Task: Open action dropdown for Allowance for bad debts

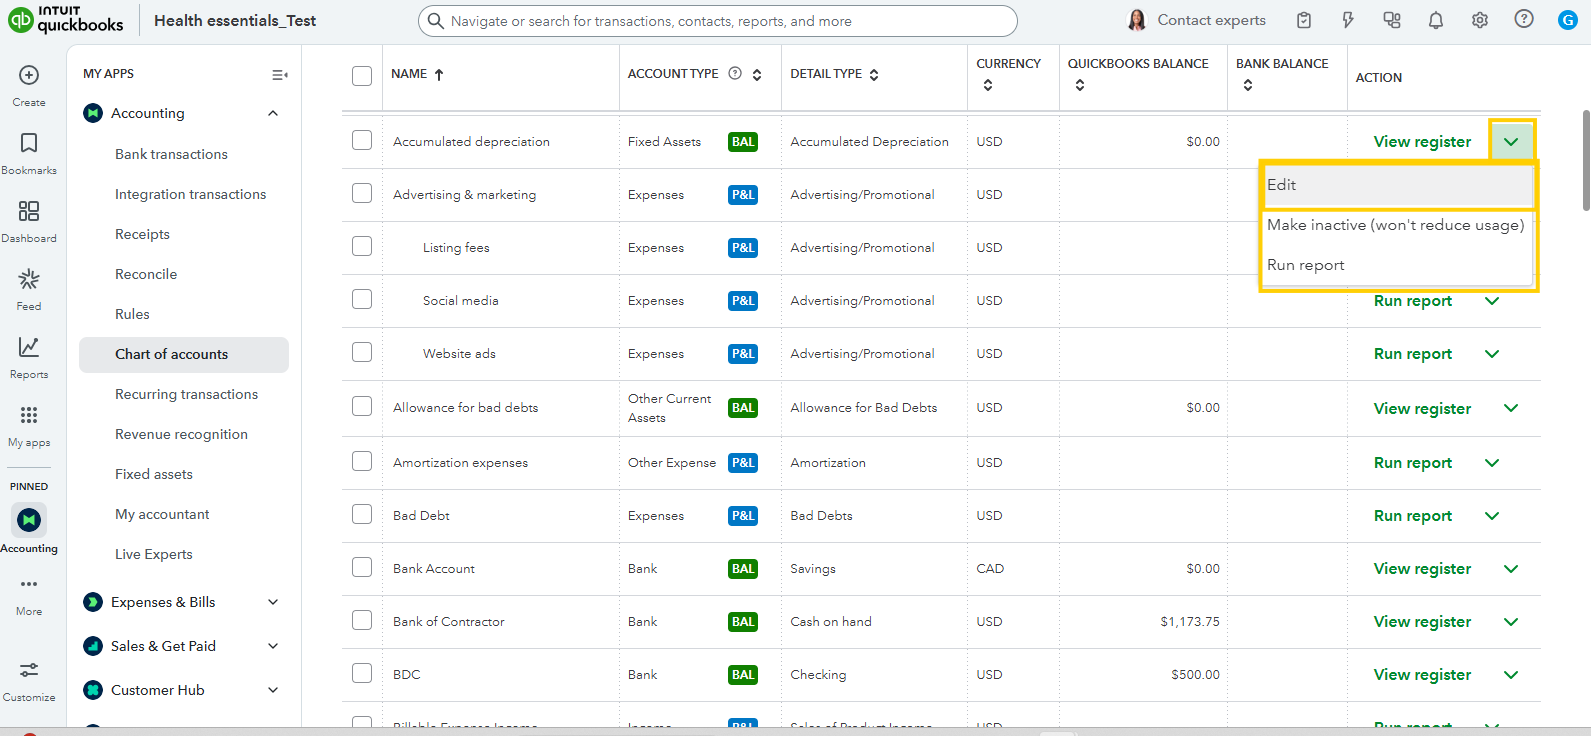Action: (1511, 408)
